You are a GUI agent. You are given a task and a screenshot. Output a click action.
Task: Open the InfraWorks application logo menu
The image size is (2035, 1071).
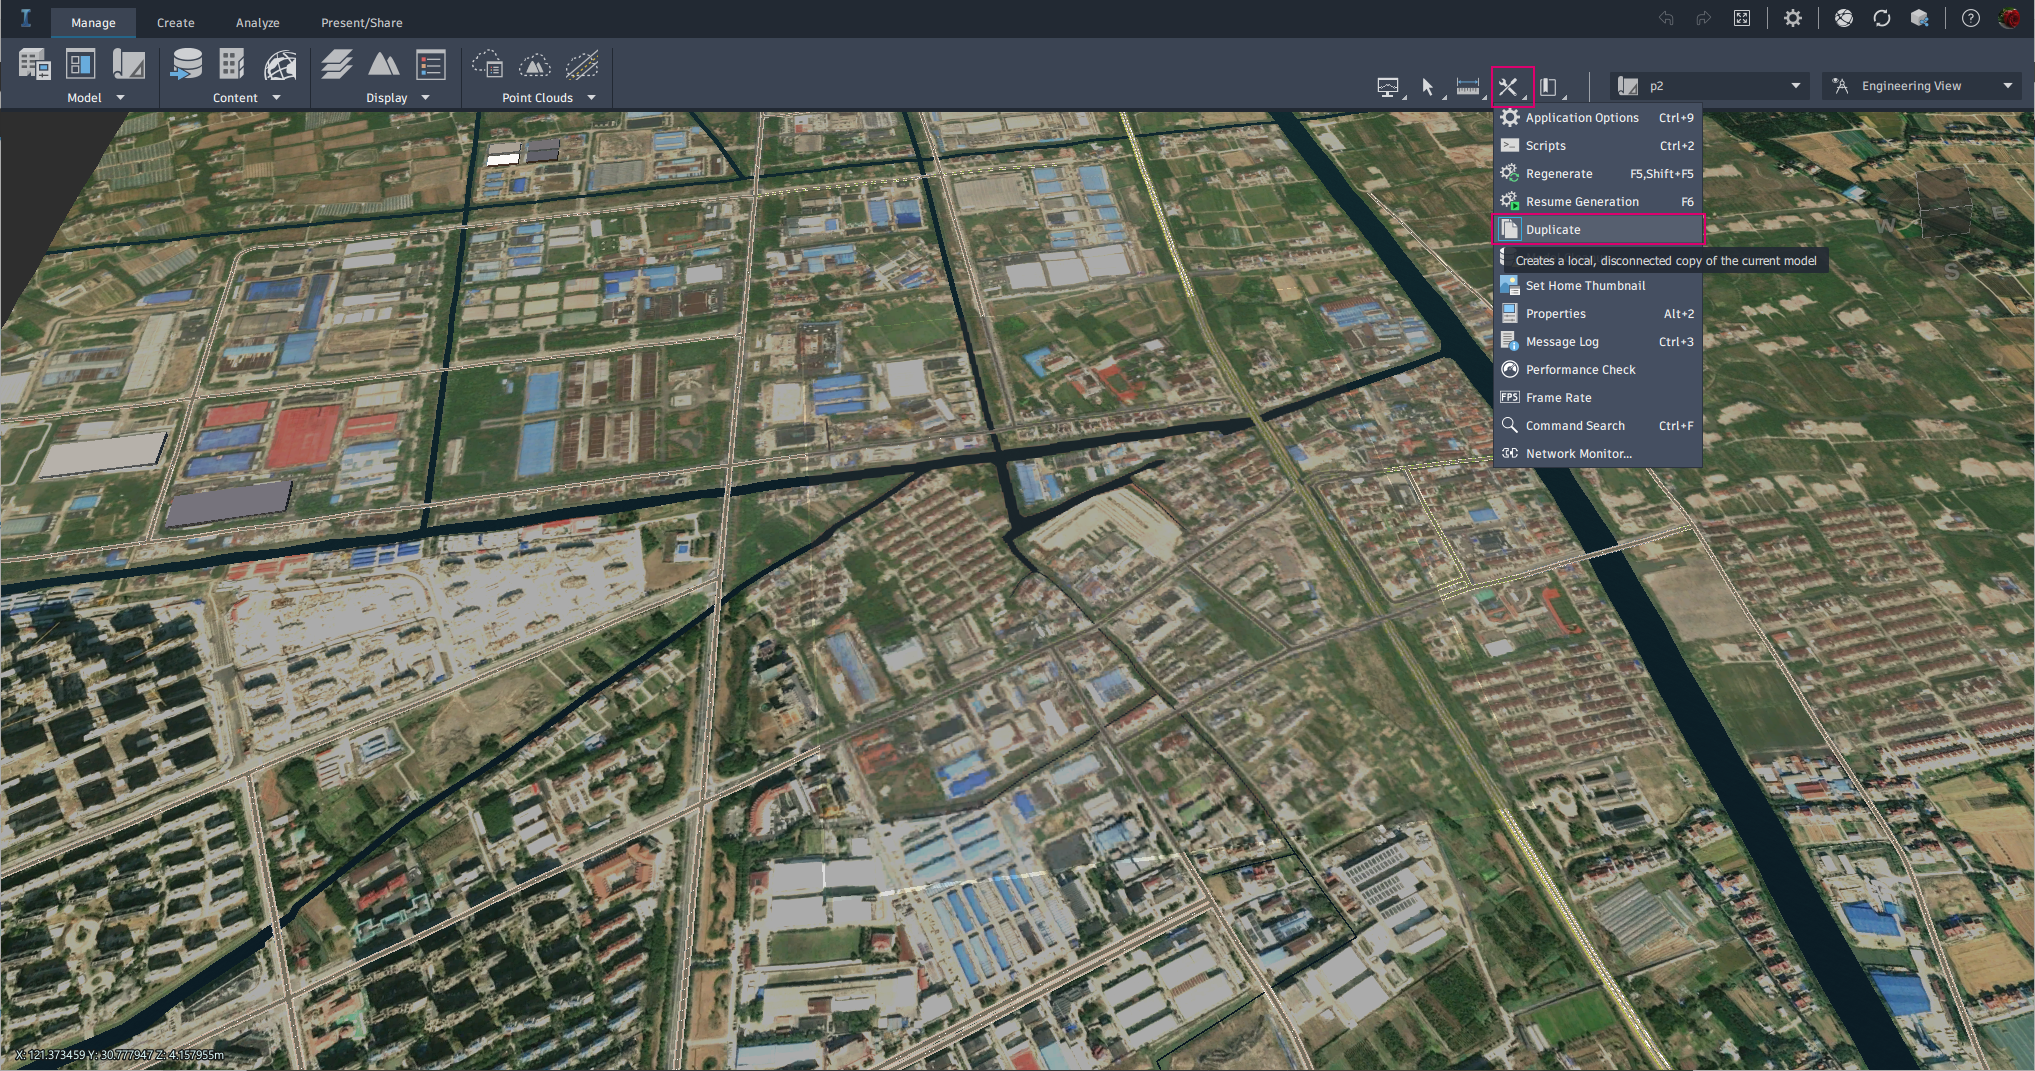click(26, 19)
